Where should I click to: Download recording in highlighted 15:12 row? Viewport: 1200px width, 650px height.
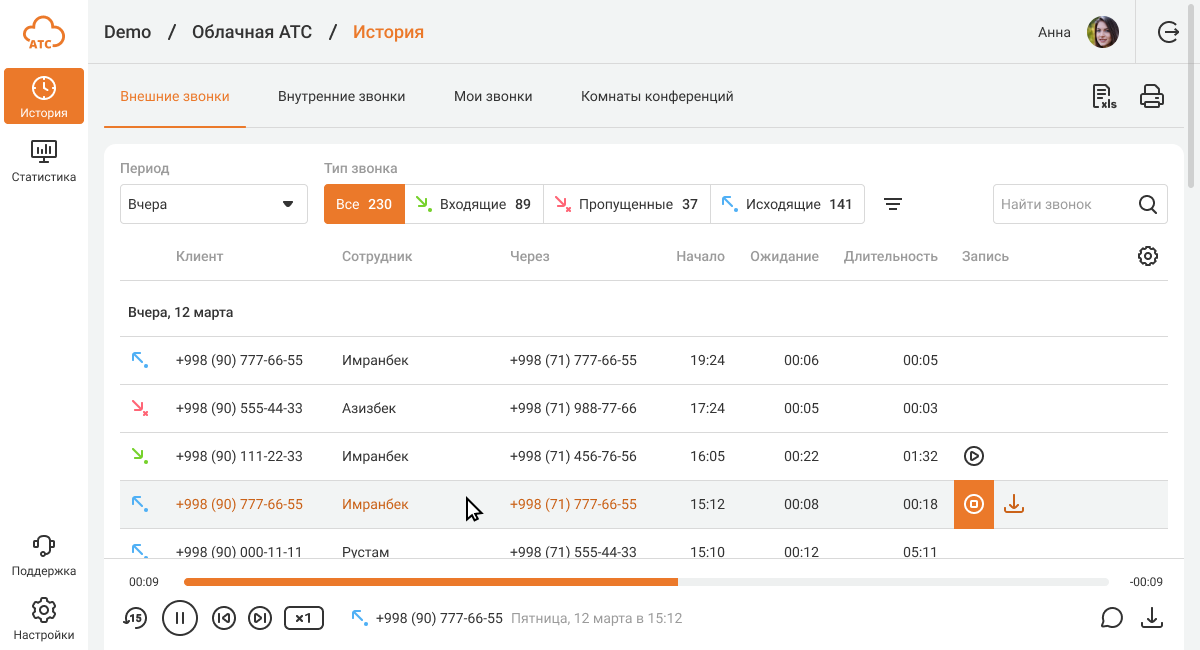point(1014,504)
